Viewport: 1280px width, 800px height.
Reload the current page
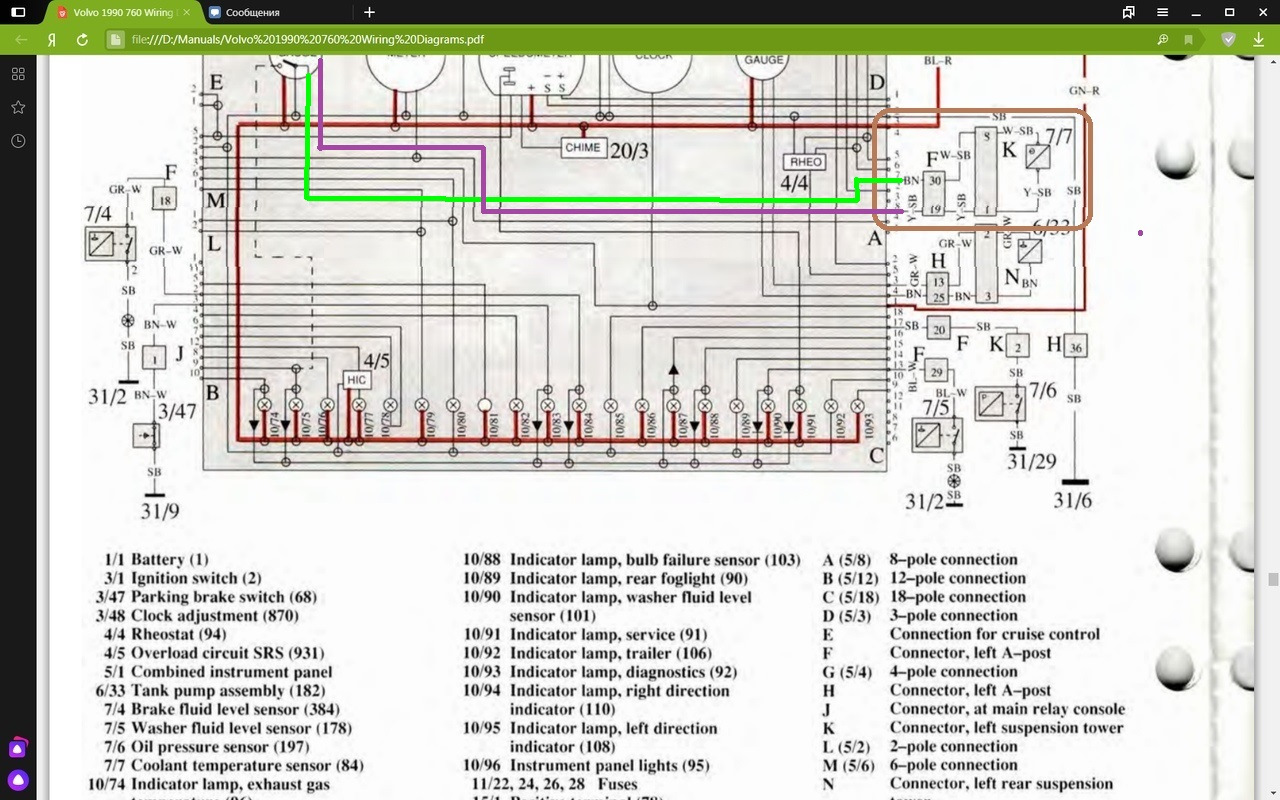click(82, 40)
